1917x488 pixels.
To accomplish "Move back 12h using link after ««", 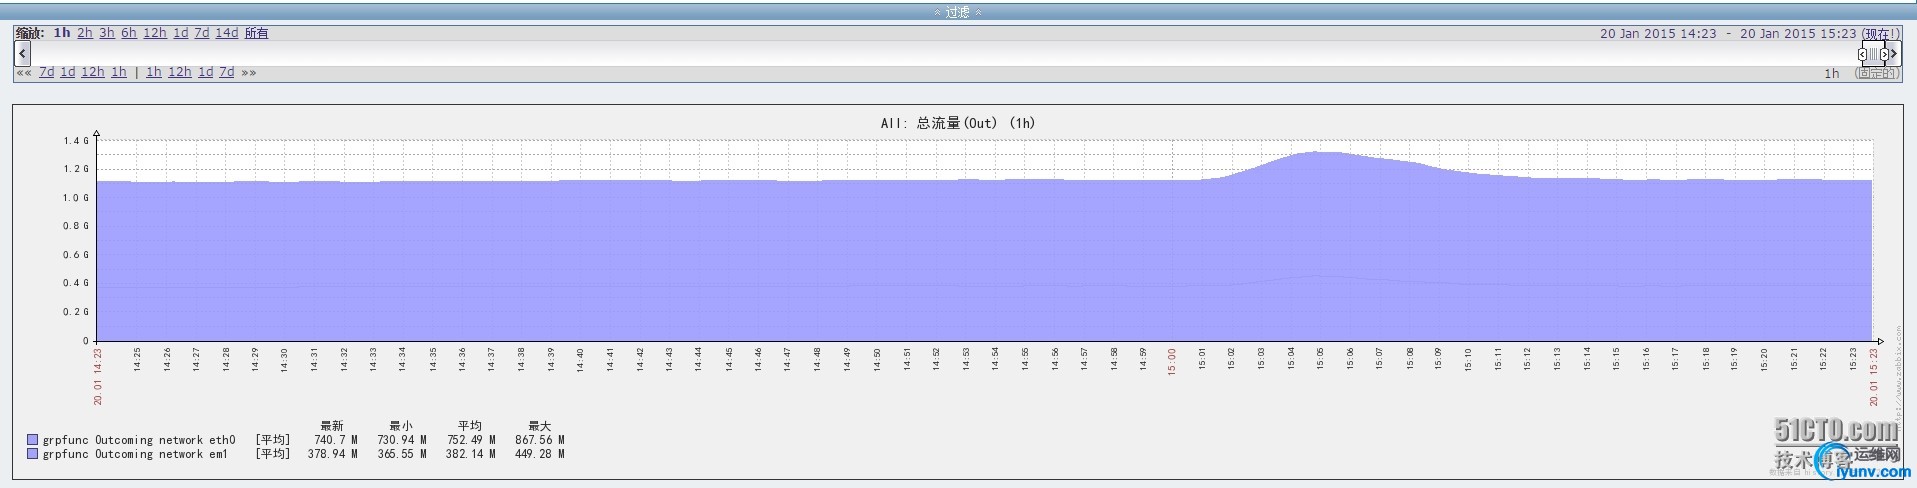I will coord(93,72).
